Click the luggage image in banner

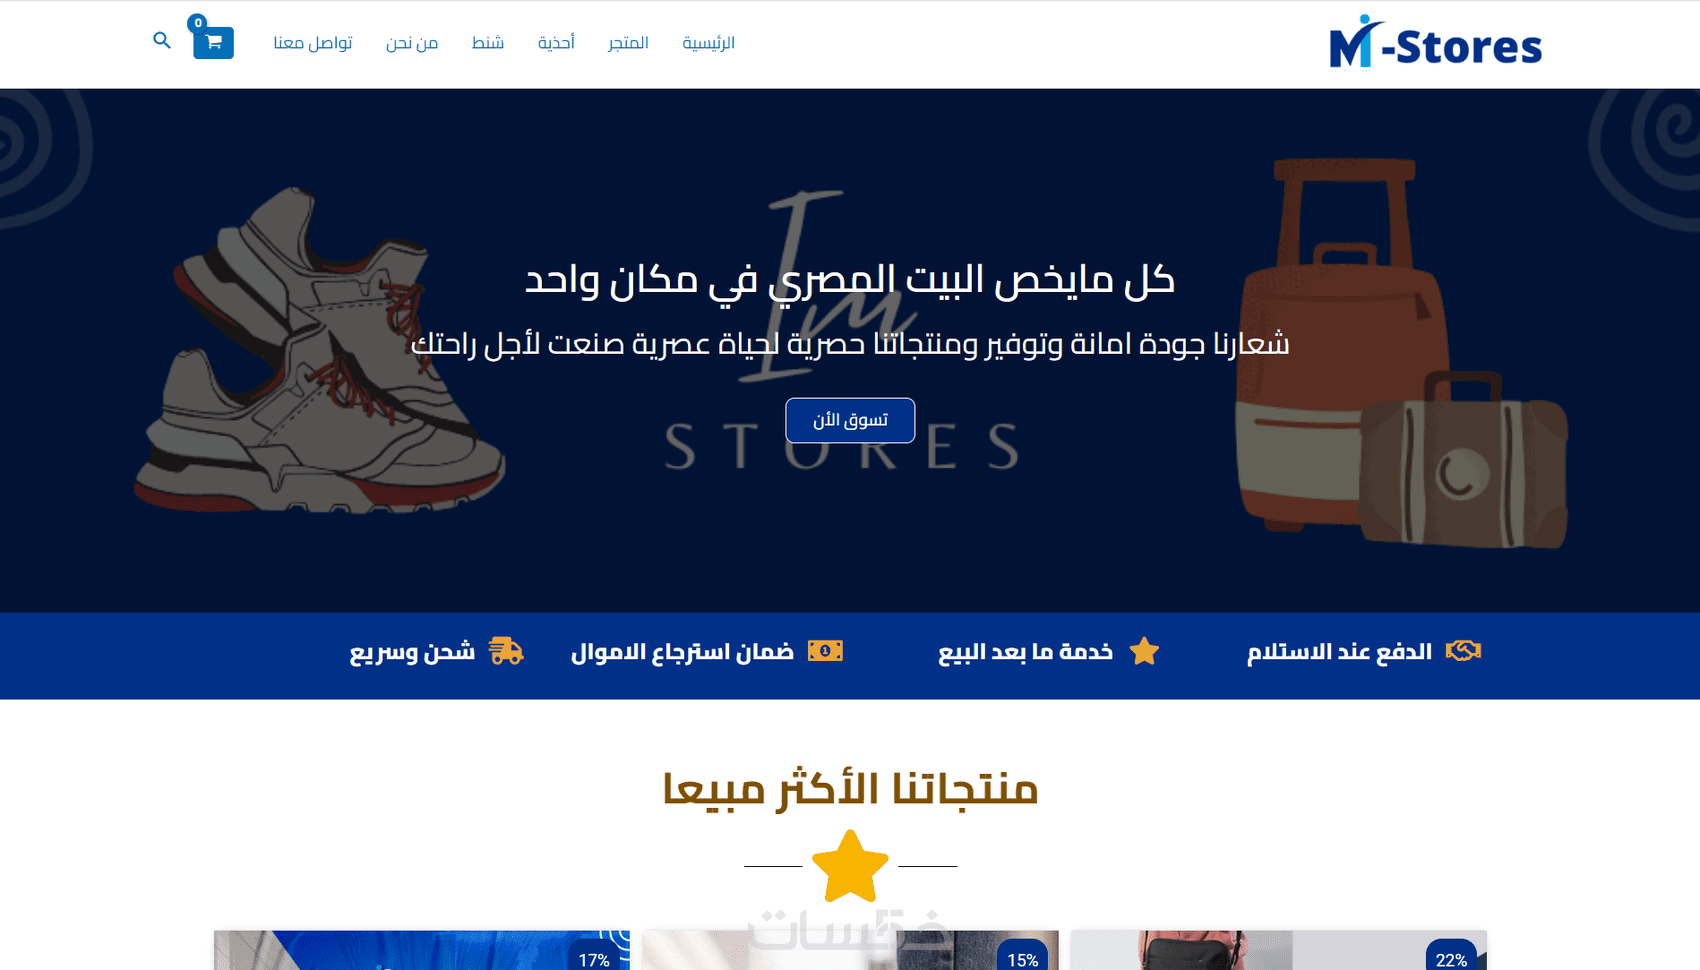(1400, 353)
